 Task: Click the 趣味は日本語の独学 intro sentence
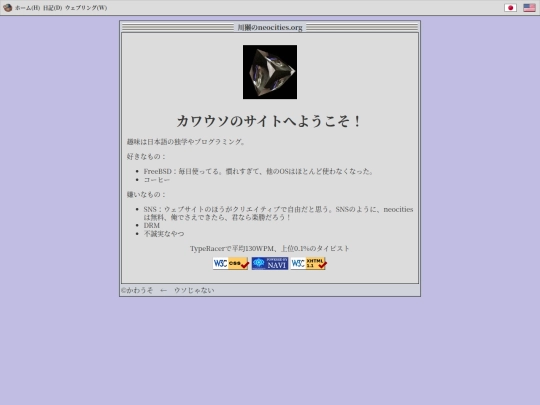186,142
